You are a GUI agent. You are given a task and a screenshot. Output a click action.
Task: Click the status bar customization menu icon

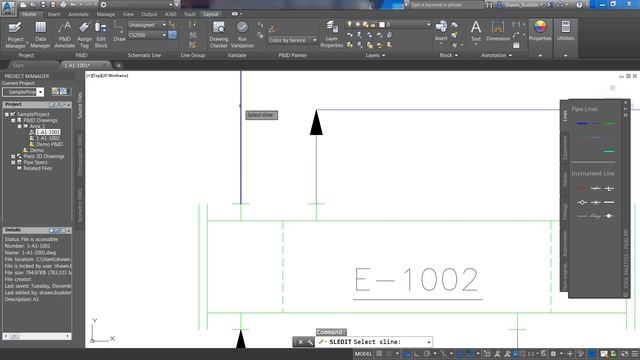[635, 353]
